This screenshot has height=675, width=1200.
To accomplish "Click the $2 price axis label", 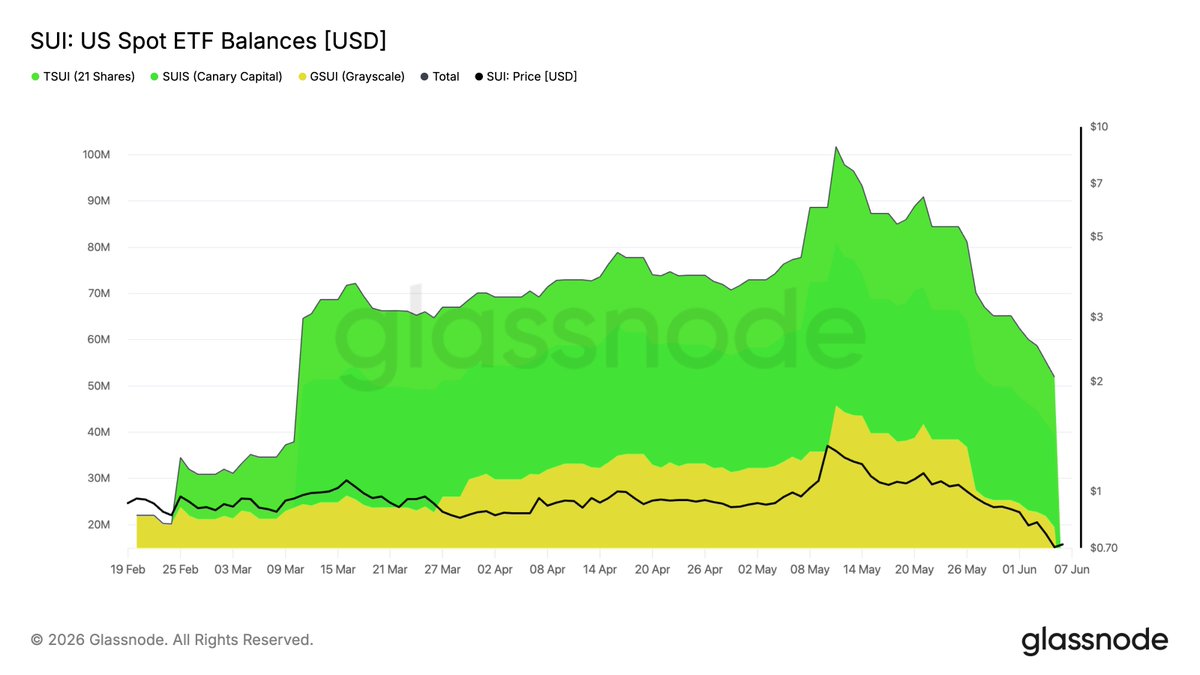I will tap(1096, 382).
